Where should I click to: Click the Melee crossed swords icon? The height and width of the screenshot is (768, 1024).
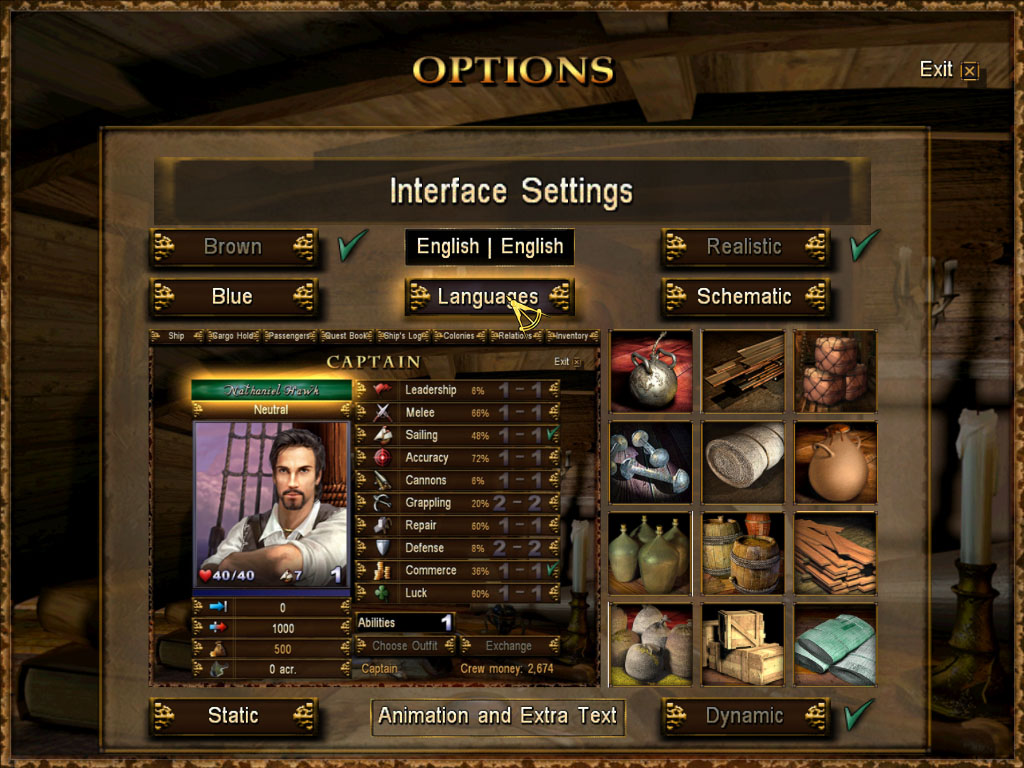point(382,413)
